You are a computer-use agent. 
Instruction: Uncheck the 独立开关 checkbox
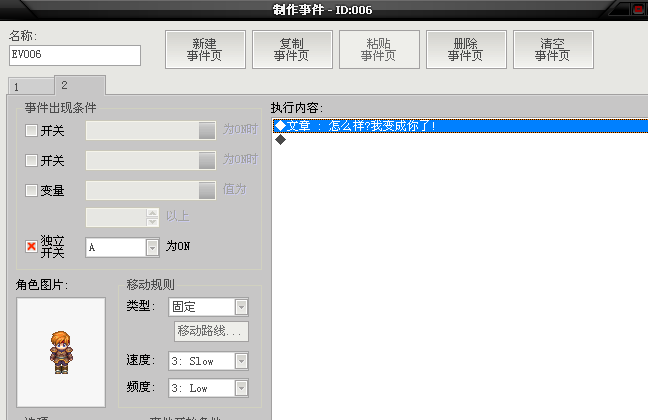click(31, 246)
